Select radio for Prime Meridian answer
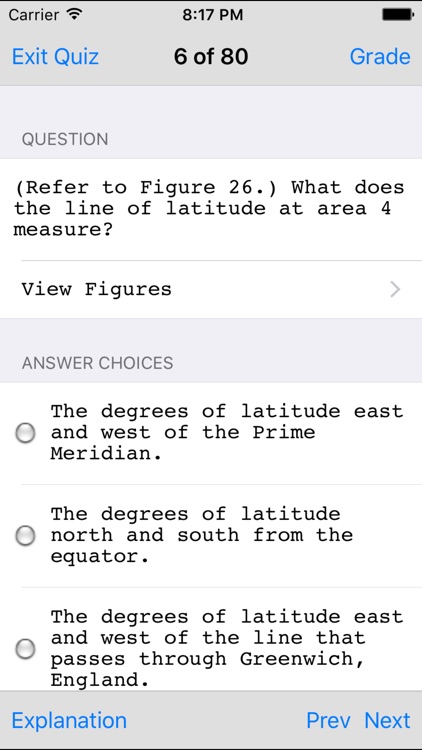This screenshot has height=750, width=422. (x=25, y=433)
